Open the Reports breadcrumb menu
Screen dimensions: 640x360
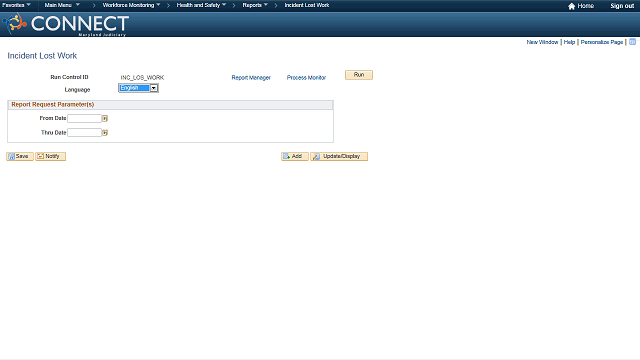(255, 5)
